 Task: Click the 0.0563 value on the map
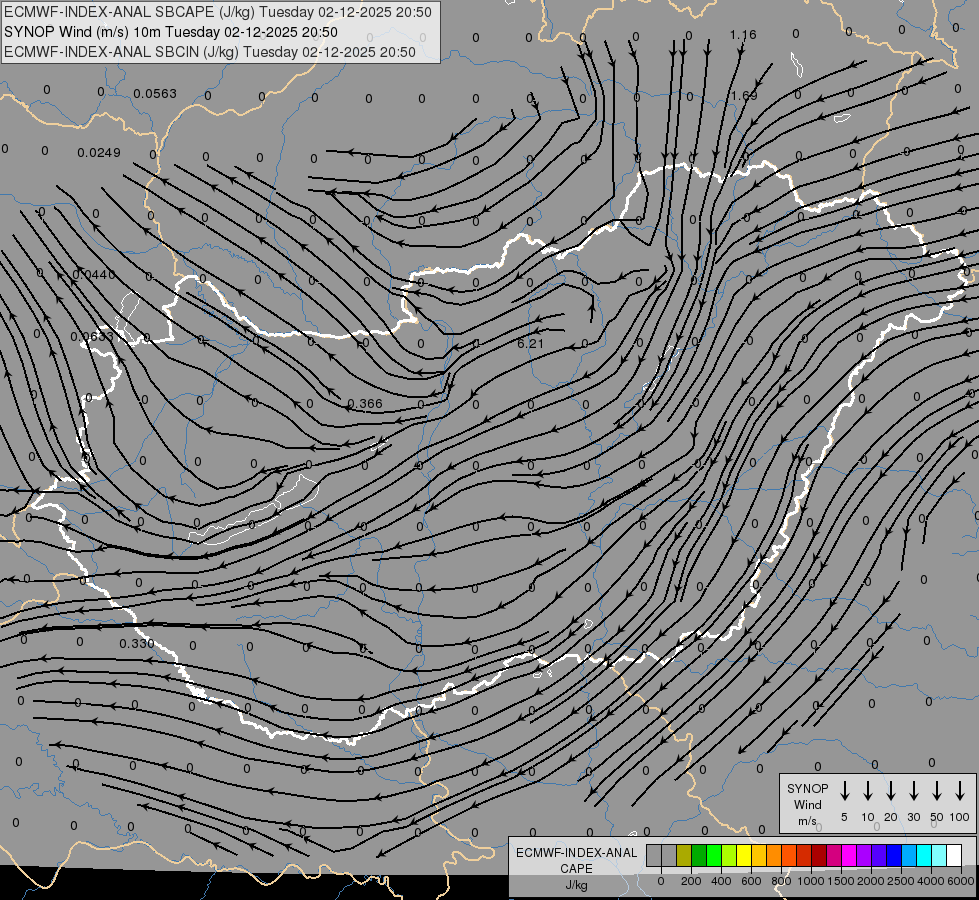(x=155, y=94)
